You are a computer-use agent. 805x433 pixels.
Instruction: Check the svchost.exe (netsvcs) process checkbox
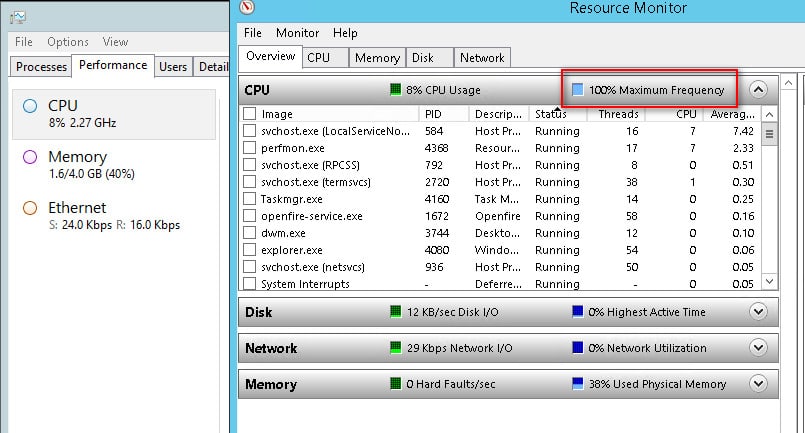tap(250, 267)
